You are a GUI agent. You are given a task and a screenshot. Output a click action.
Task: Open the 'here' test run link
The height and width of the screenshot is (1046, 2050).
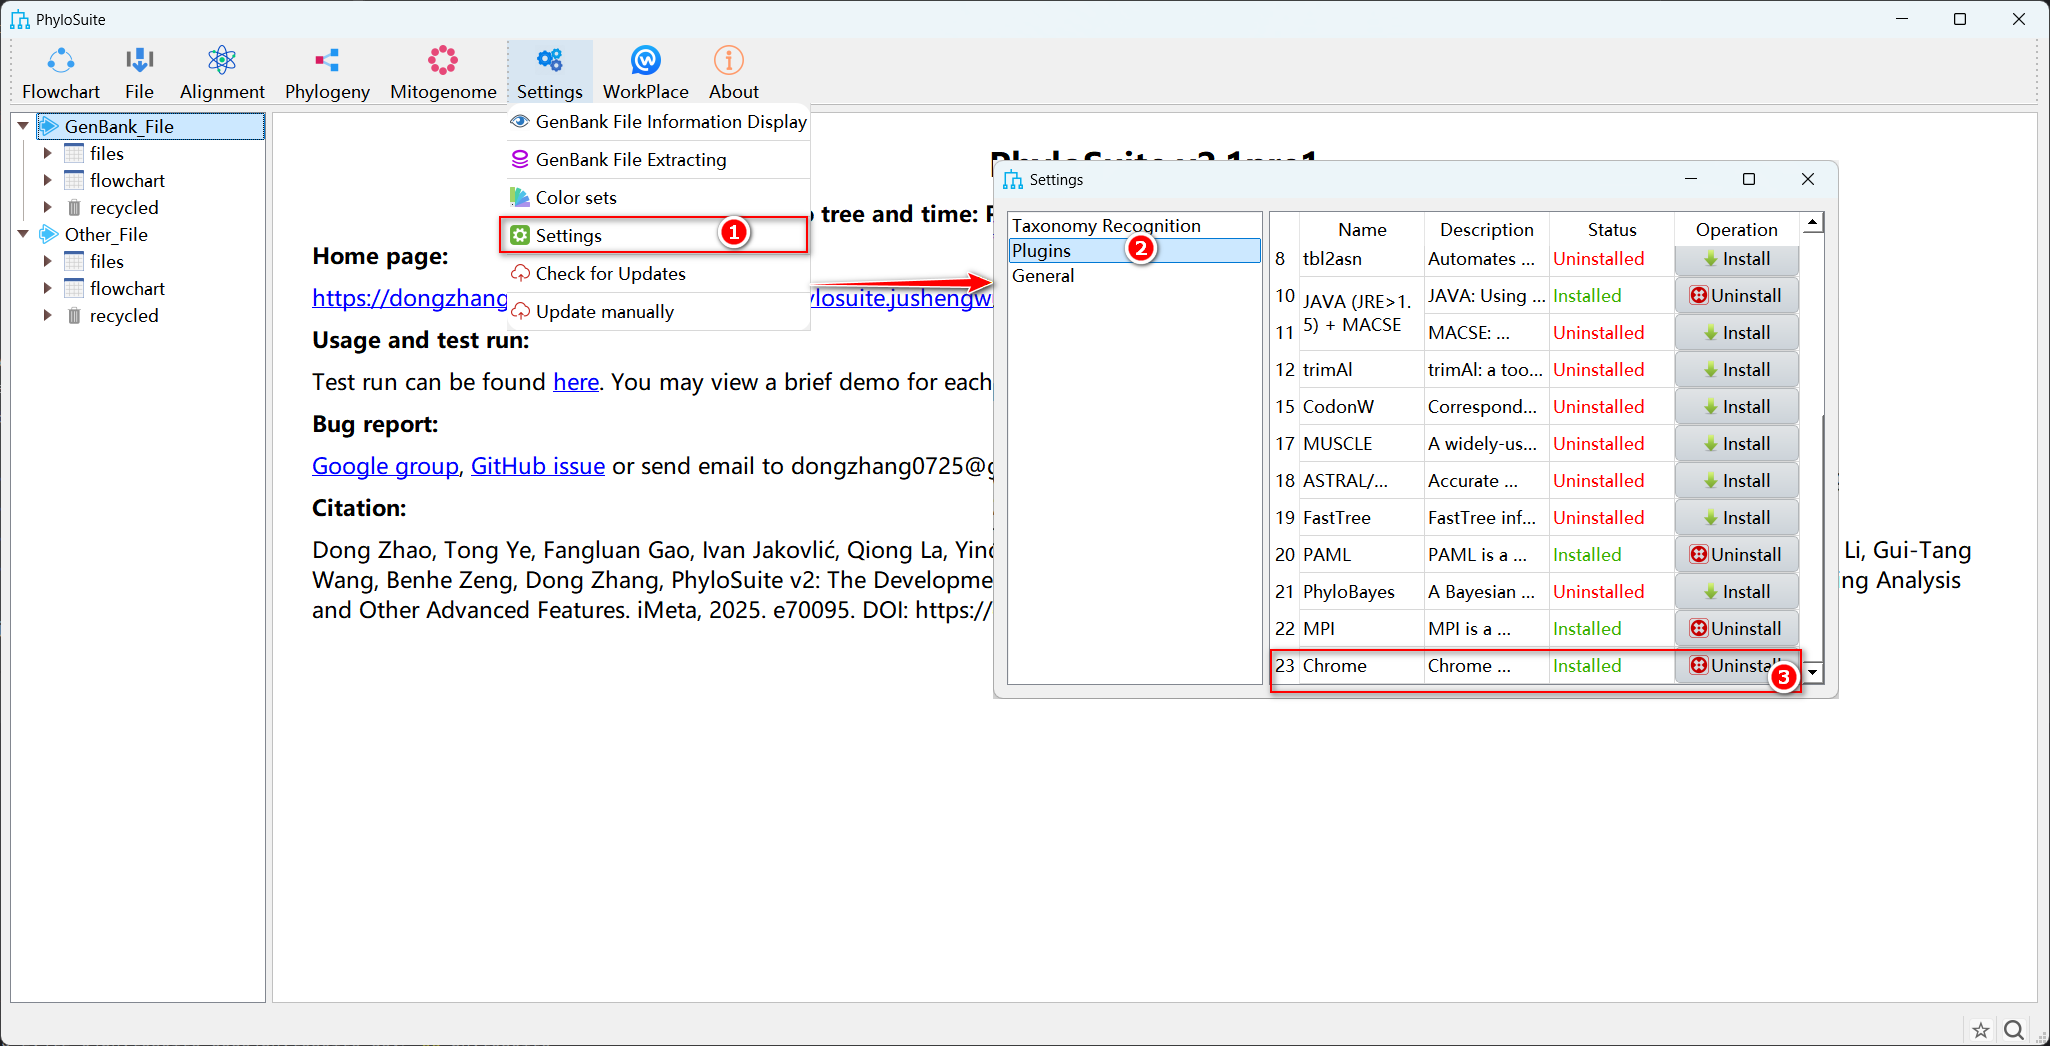(576, 382)
